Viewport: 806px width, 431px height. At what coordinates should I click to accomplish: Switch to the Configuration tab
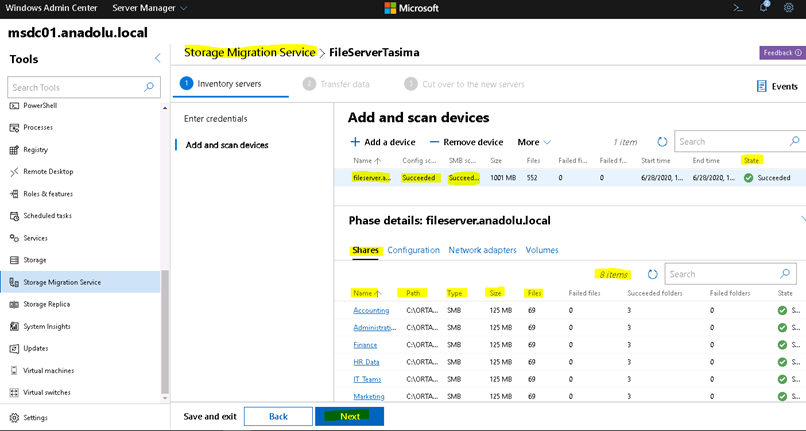[x=413, y=250]
